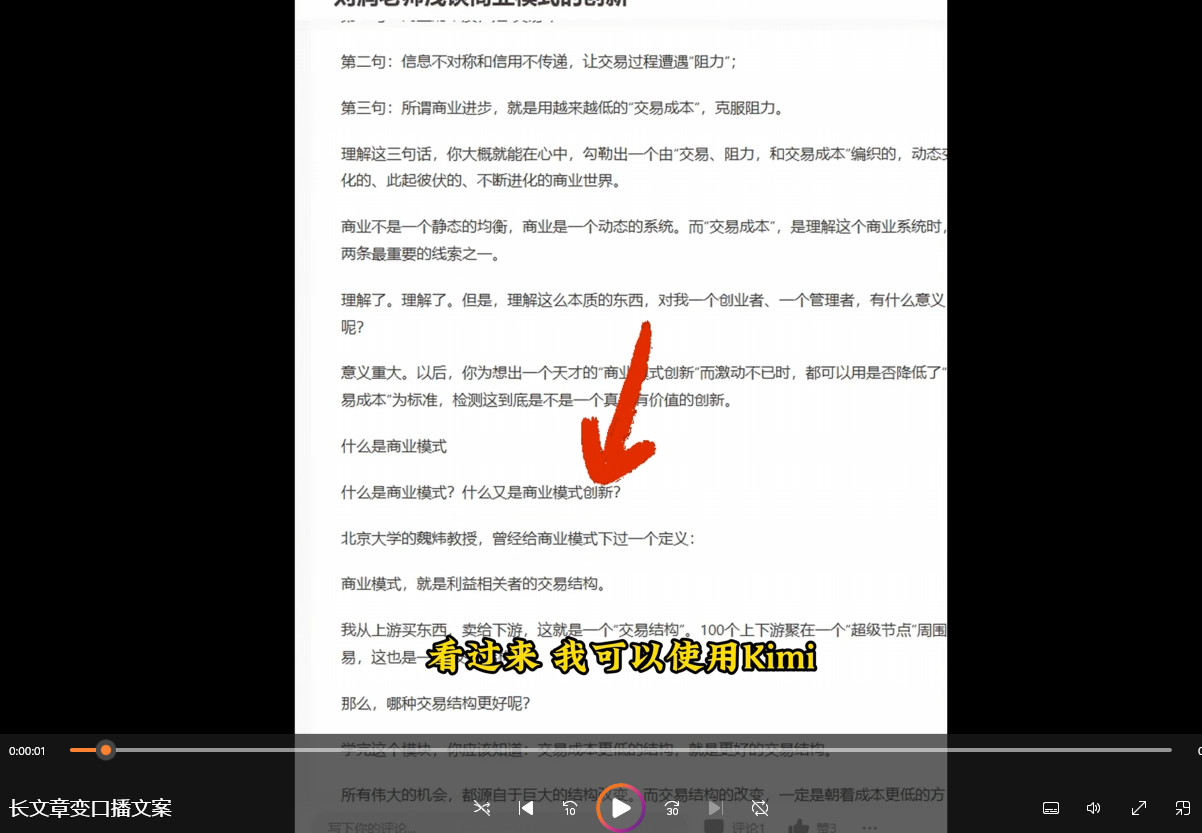Switch to full screen mode
Image resolution: width=1202 pixels, height=833 pixels.
click(1138, 808)
